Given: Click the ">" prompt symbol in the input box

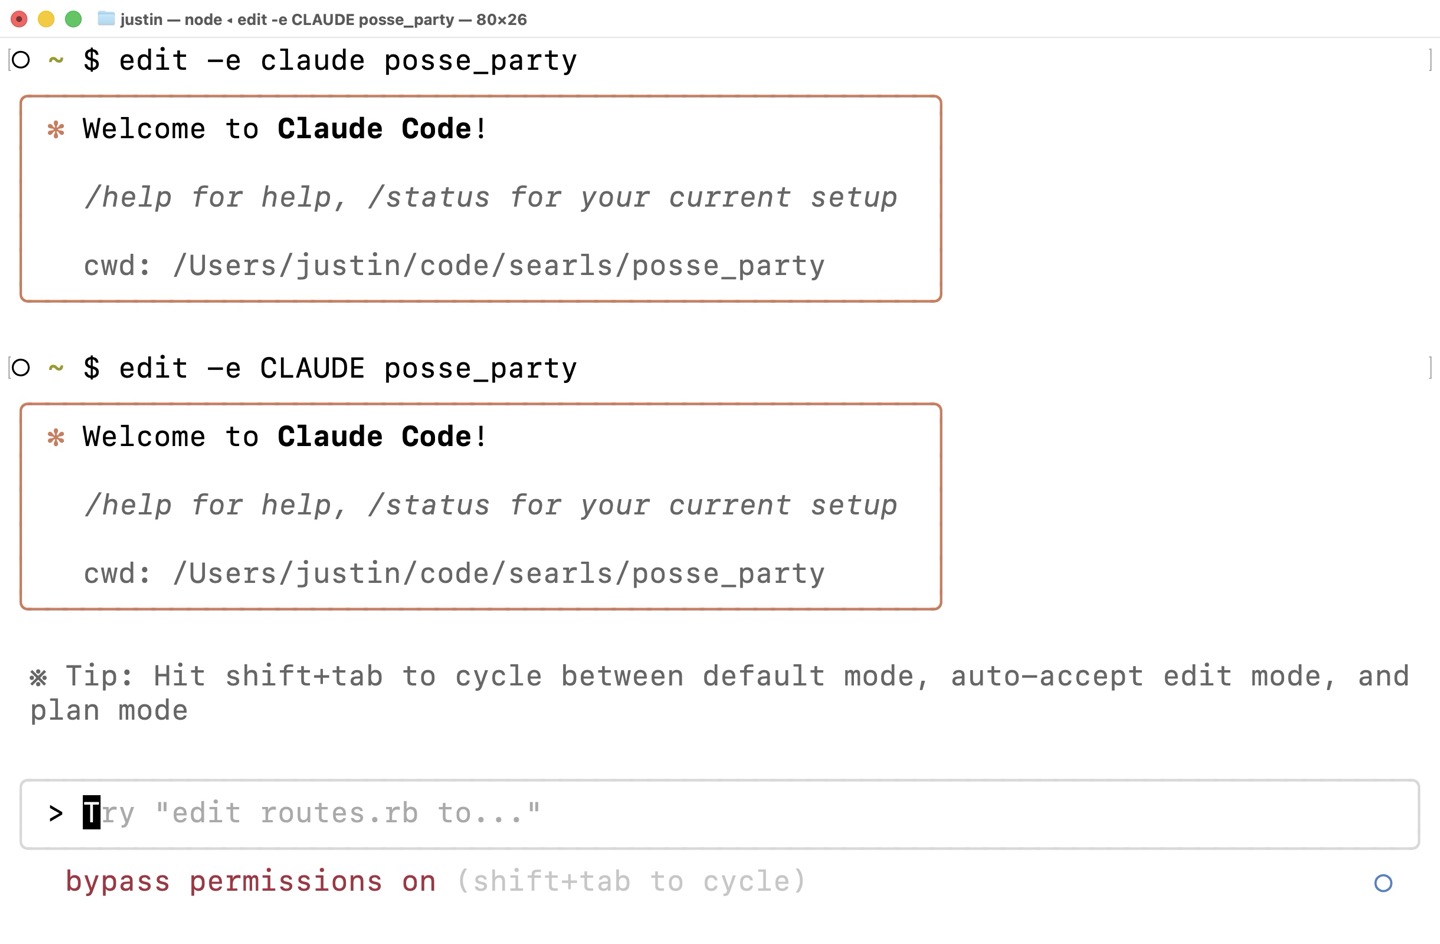Looking at the screenshot, I should tap(56, 814).
